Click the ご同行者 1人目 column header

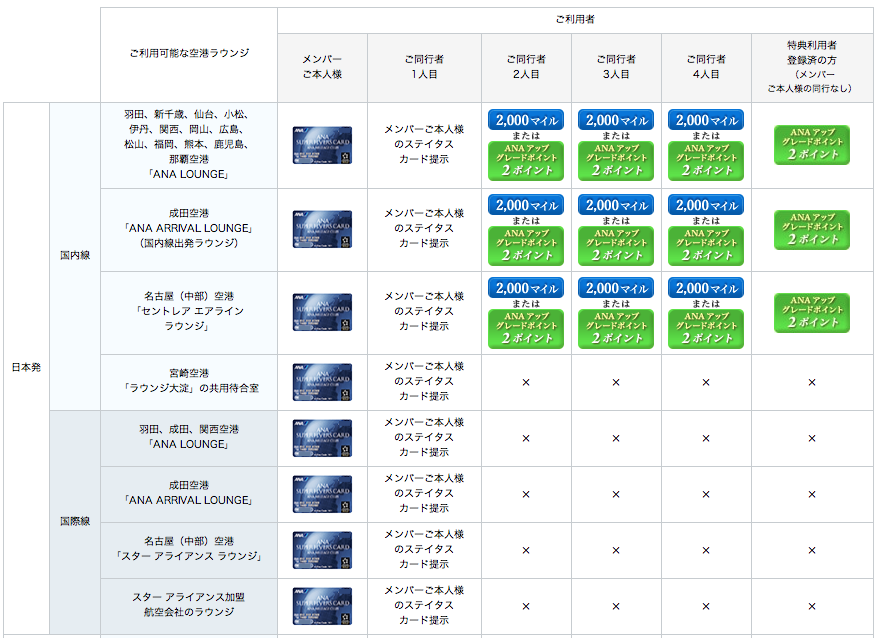coord(424,67)
